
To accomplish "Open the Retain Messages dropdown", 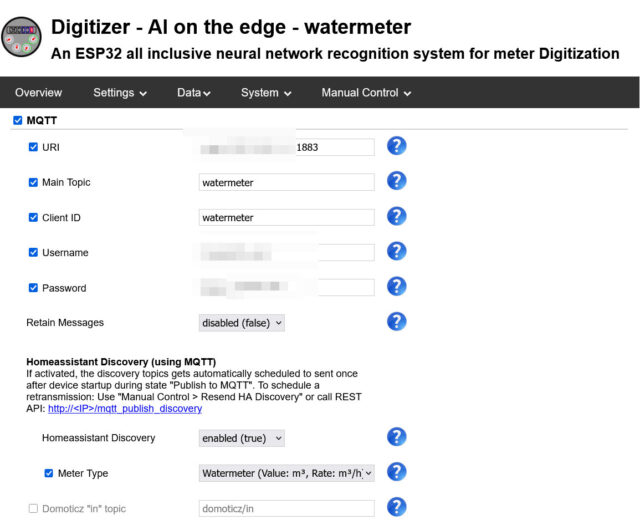I will (242, 323).
